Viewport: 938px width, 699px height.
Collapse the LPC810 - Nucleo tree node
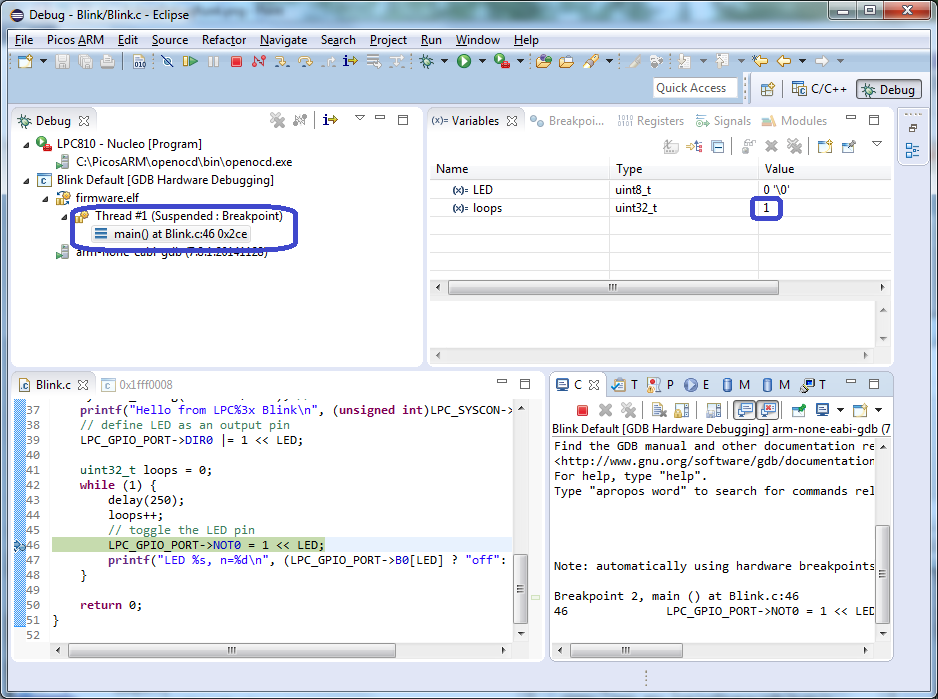click(26, 145)
